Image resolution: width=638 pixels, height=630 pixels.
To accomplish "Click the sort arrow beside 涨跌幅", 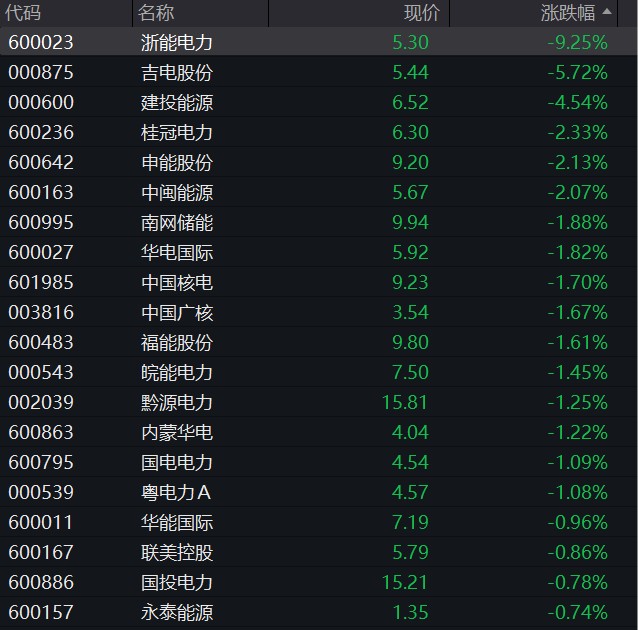I will pyautogui.click(x=607, y=11).
